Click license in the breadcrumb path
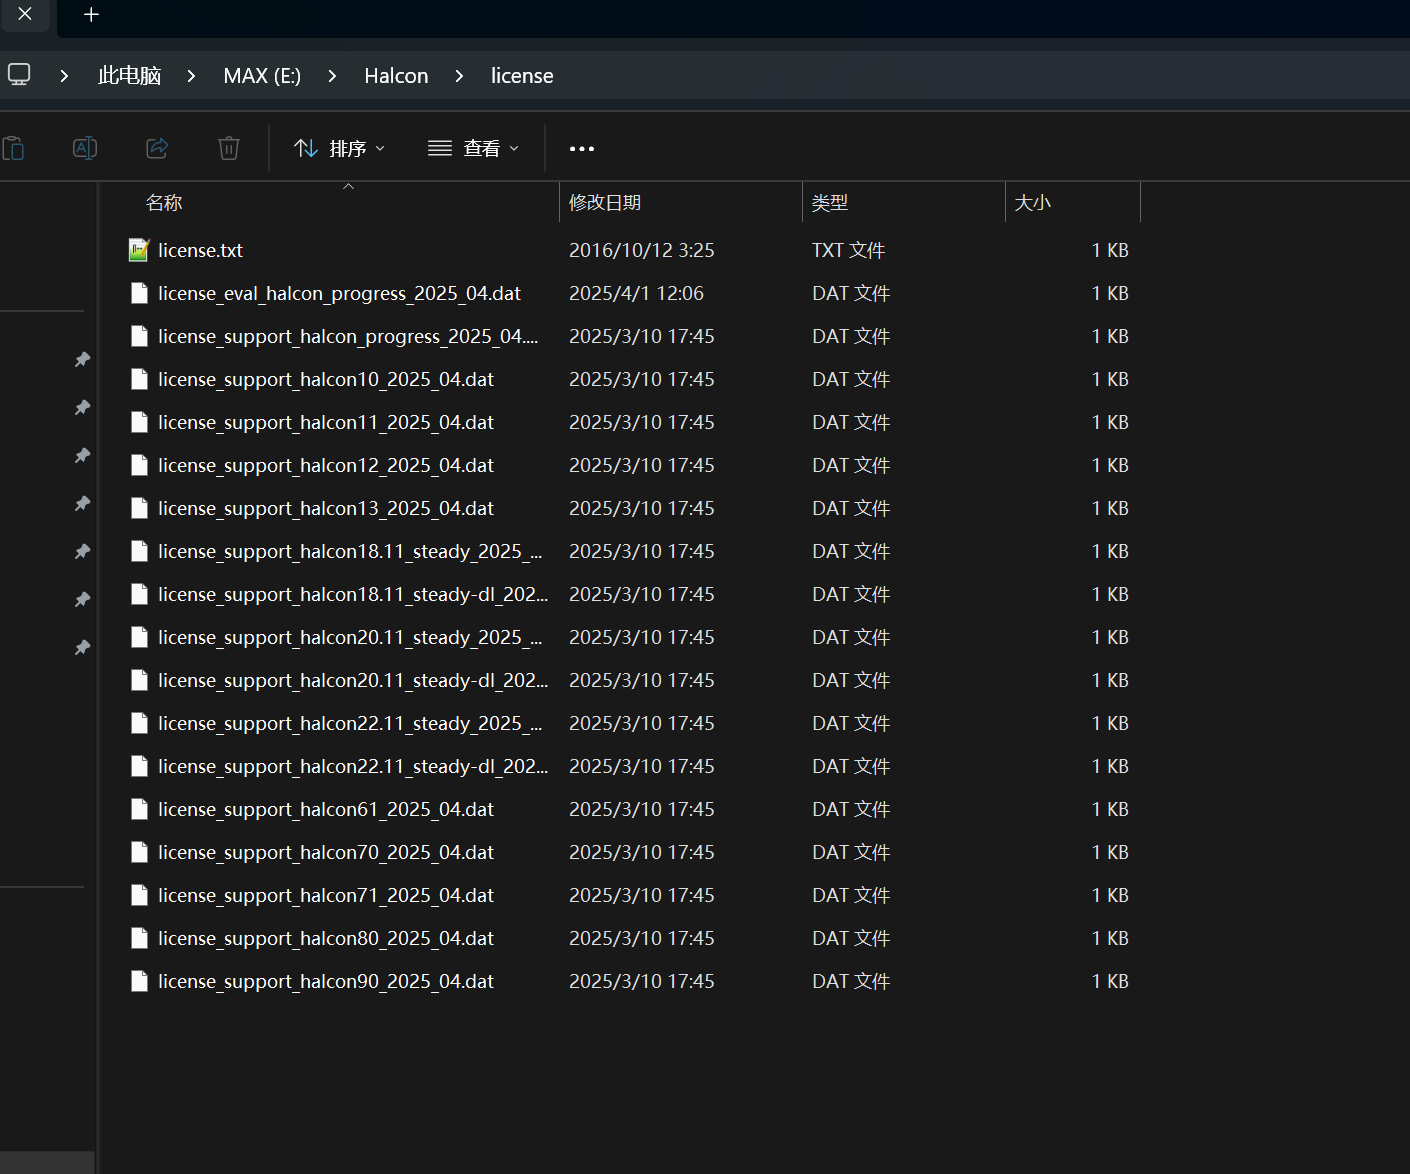This screenshot has height=1174, width=1410. (x=522, y=76)
